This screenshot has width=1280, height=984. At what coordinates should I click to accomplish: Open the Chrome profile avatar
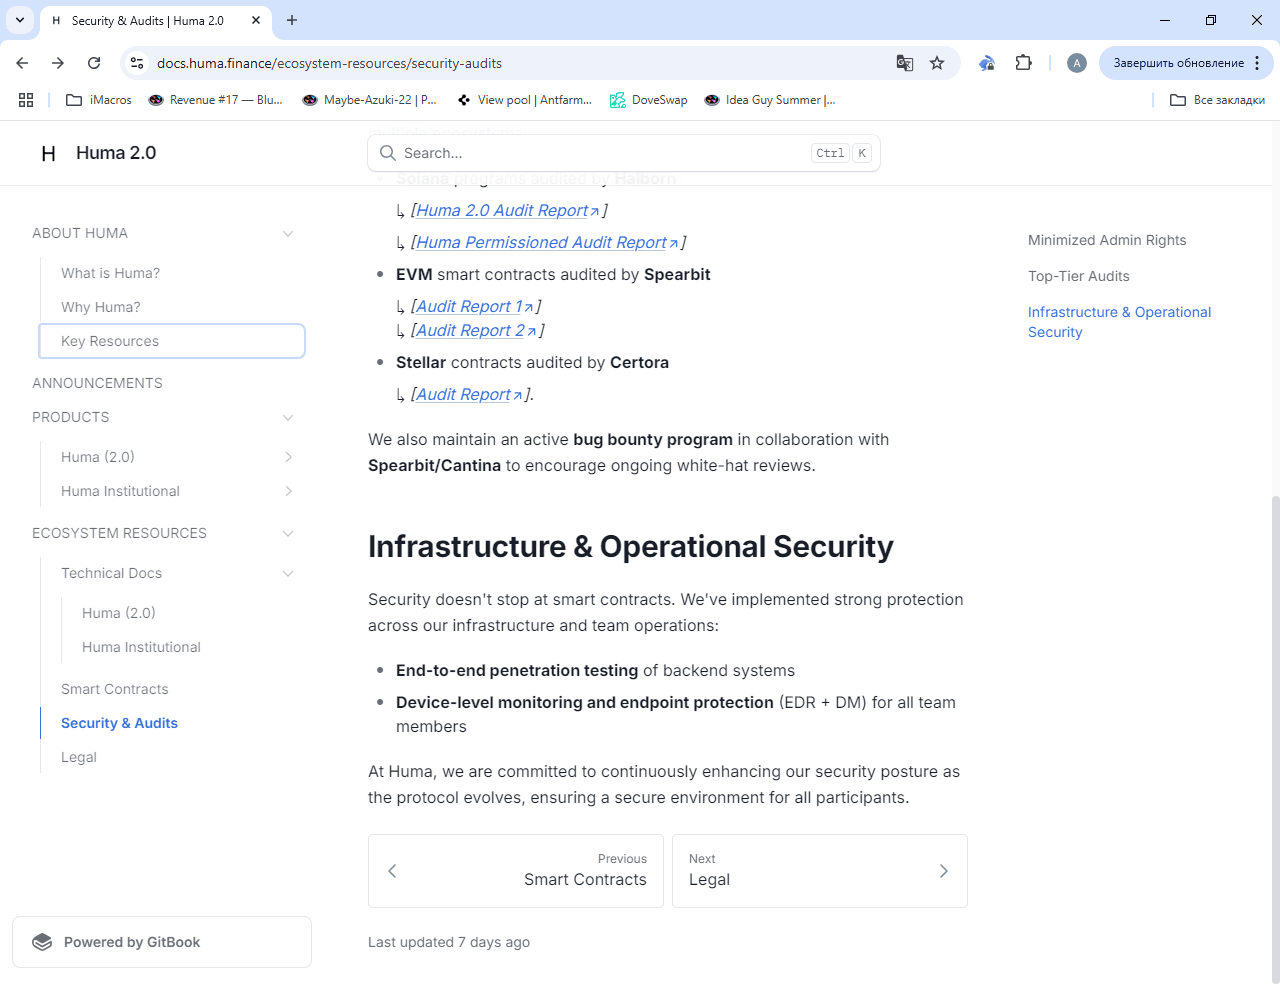pyautogui.click(x=1077, y=63)
